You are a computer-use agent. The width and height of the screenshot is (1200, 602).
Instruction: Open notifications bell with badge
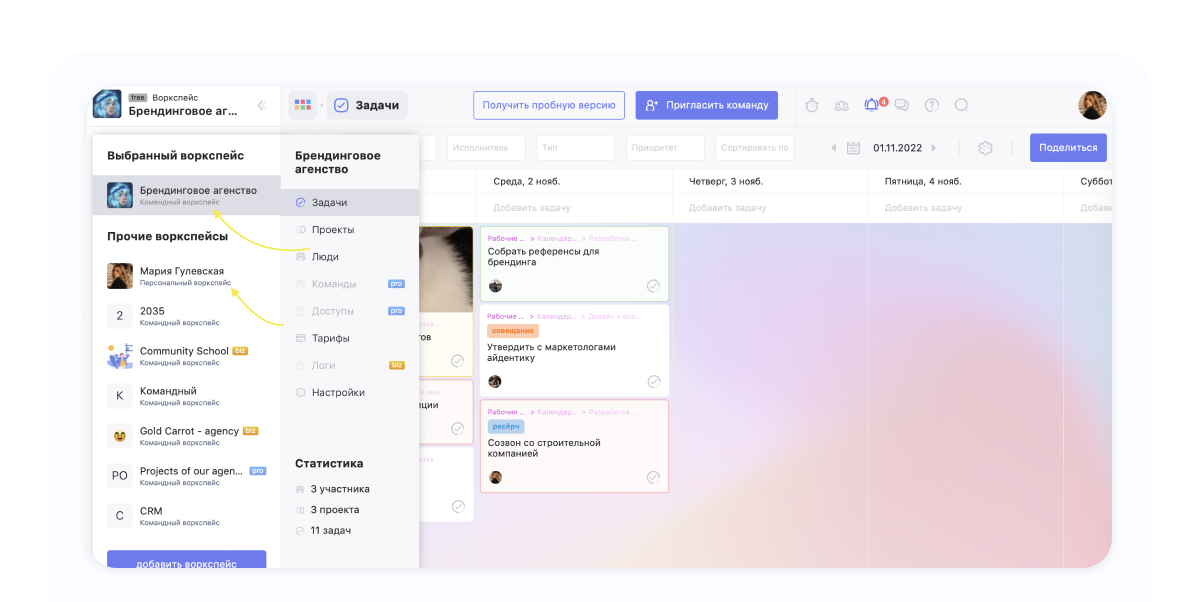click(872, 105)
